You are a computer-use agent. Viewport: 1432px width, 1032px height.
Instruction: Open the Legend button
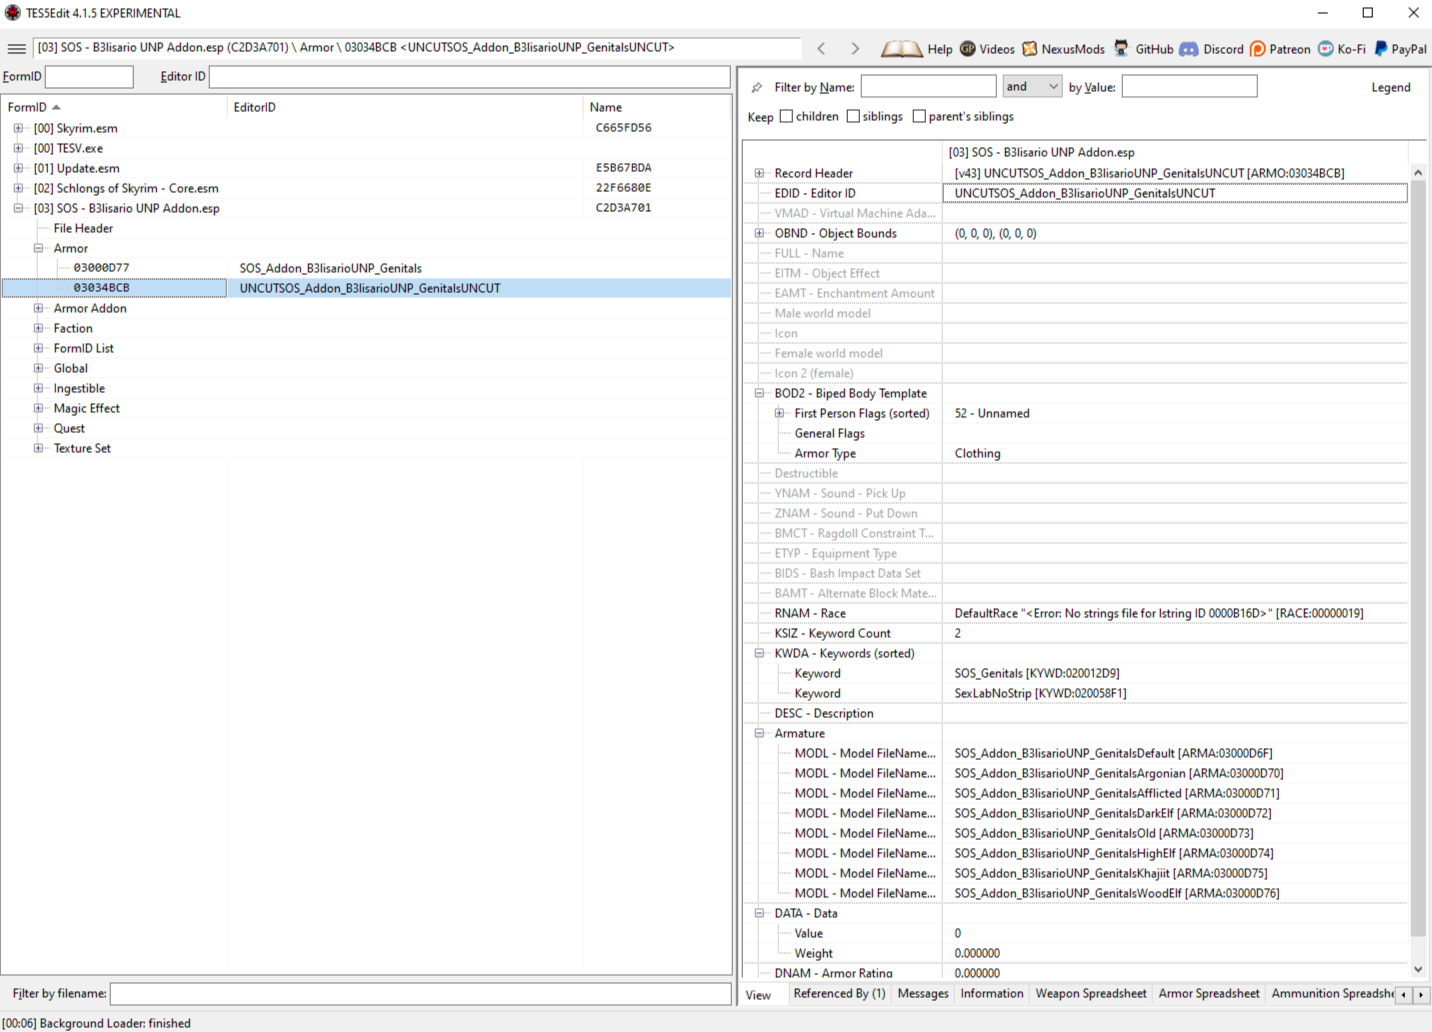(1391, 88)
